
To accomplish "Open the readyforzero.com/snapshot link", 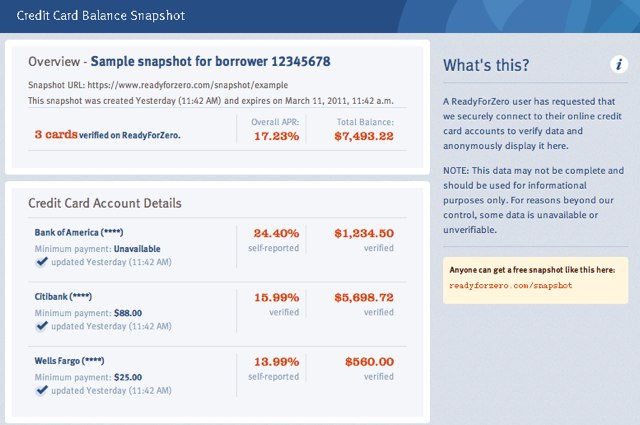I will point(511,285).
